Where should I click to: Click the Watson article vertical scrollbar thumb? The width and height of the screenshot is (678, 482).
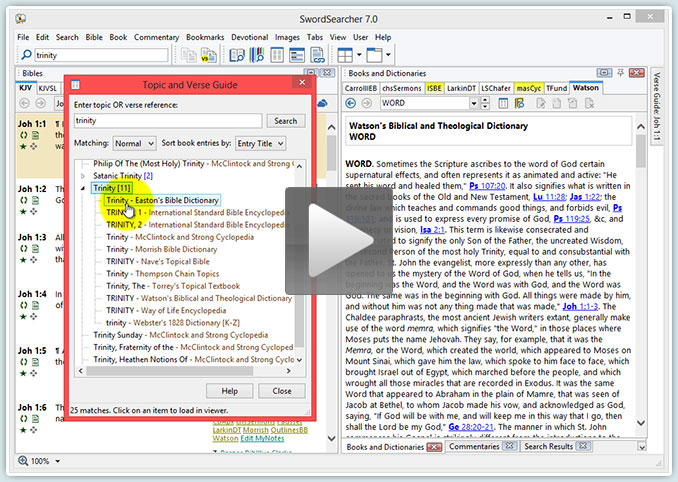[x=641, y=151]
